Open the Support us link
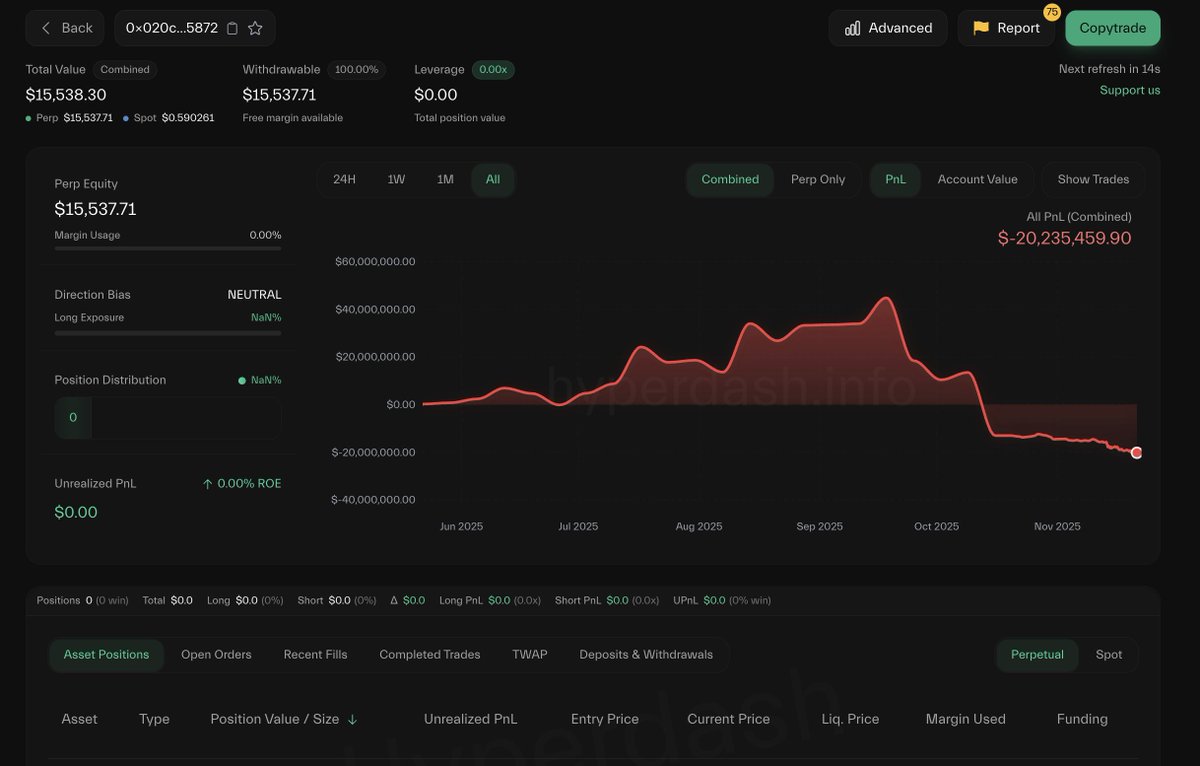The width and height of the screenshot is (1200, 766). (x=1130, y=90)
